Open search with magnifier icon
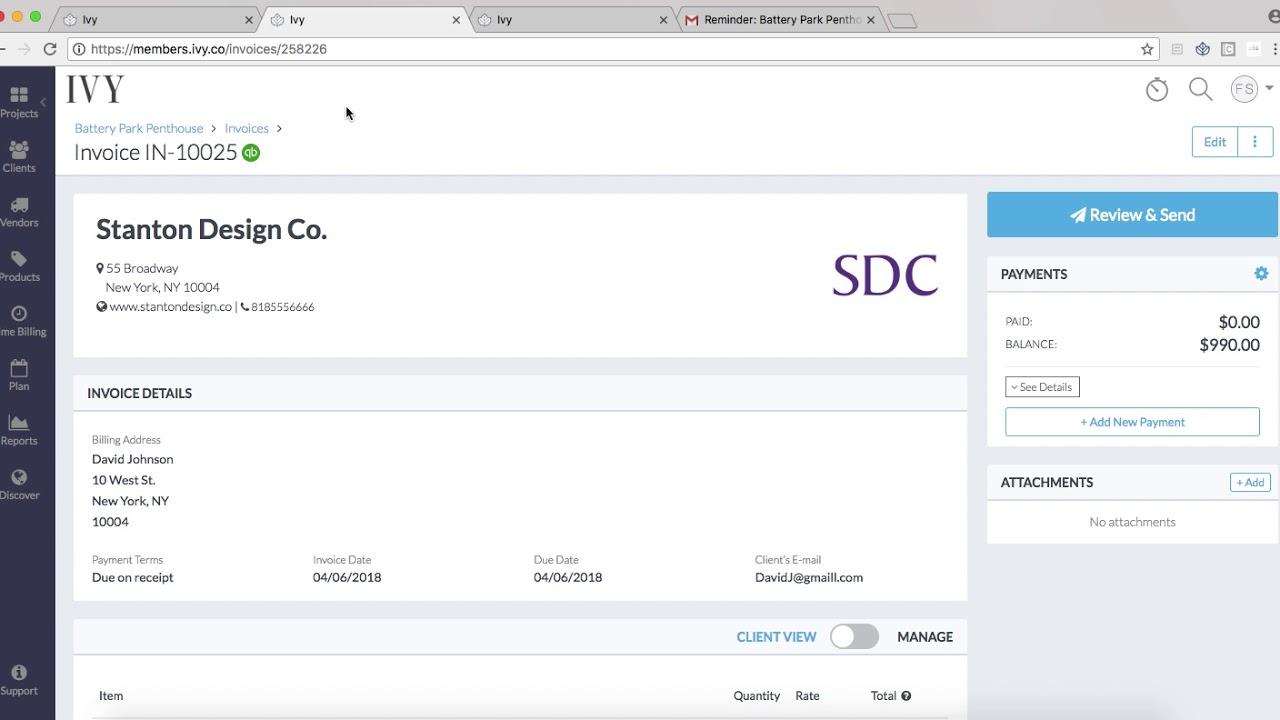The width and height of the screenshot is (1280, 720). pos(1200,89)
